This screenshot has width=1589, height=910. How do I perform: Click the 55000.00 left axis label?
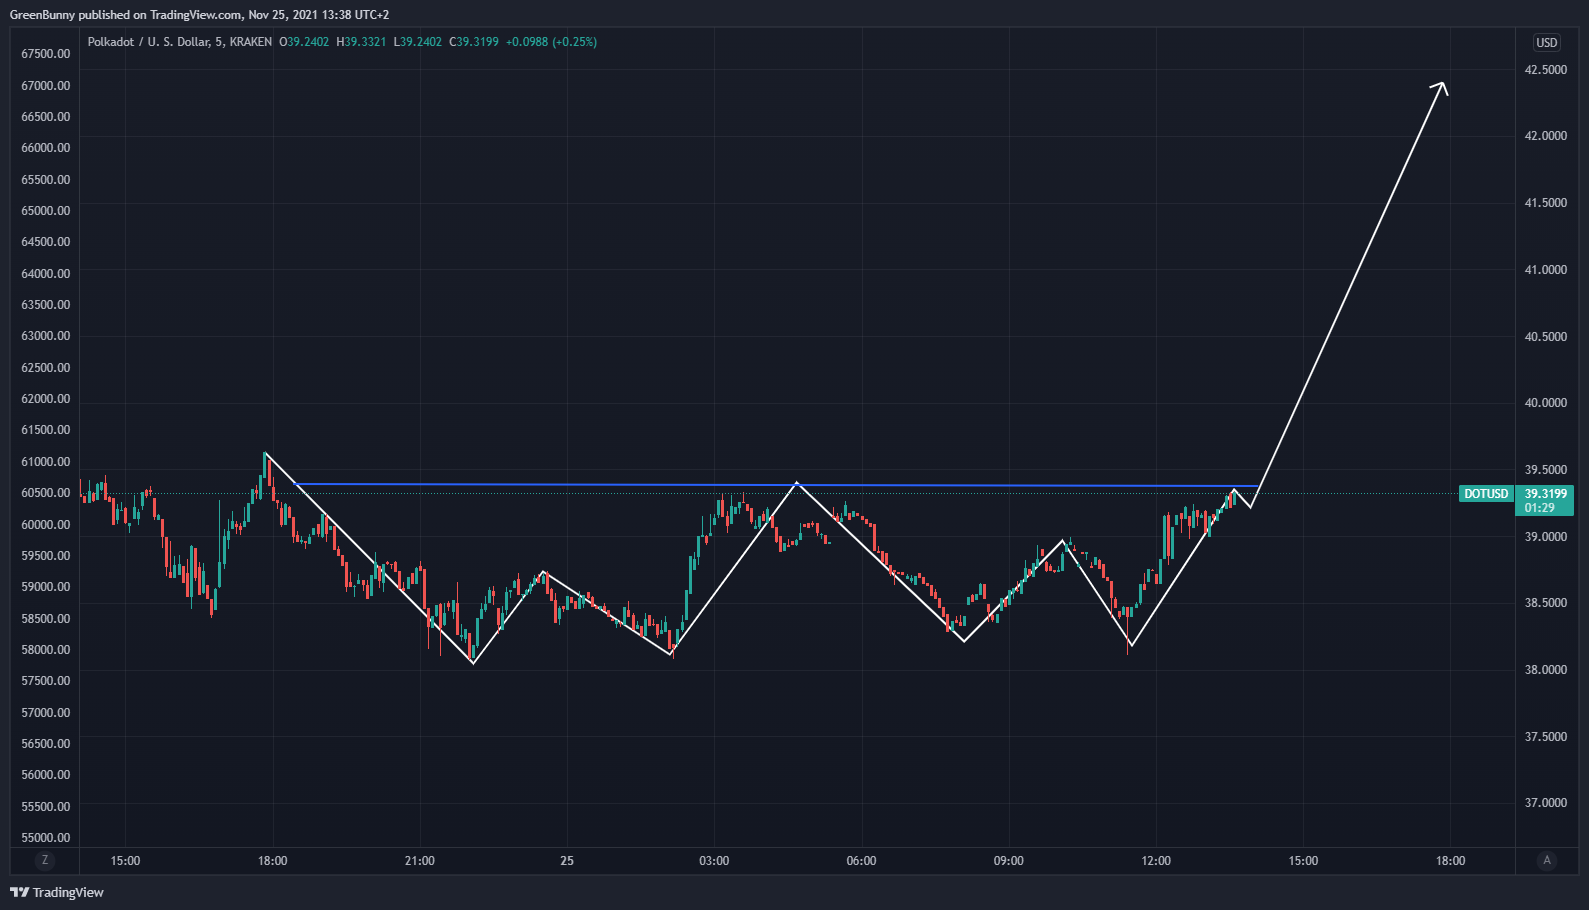46,838
